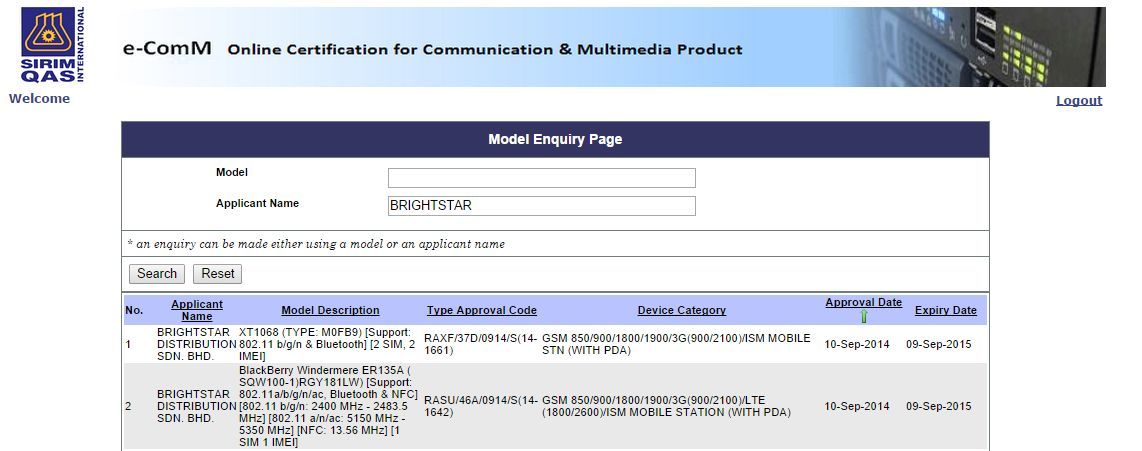Sort by Device Category column header

click(x=681, y=310)
